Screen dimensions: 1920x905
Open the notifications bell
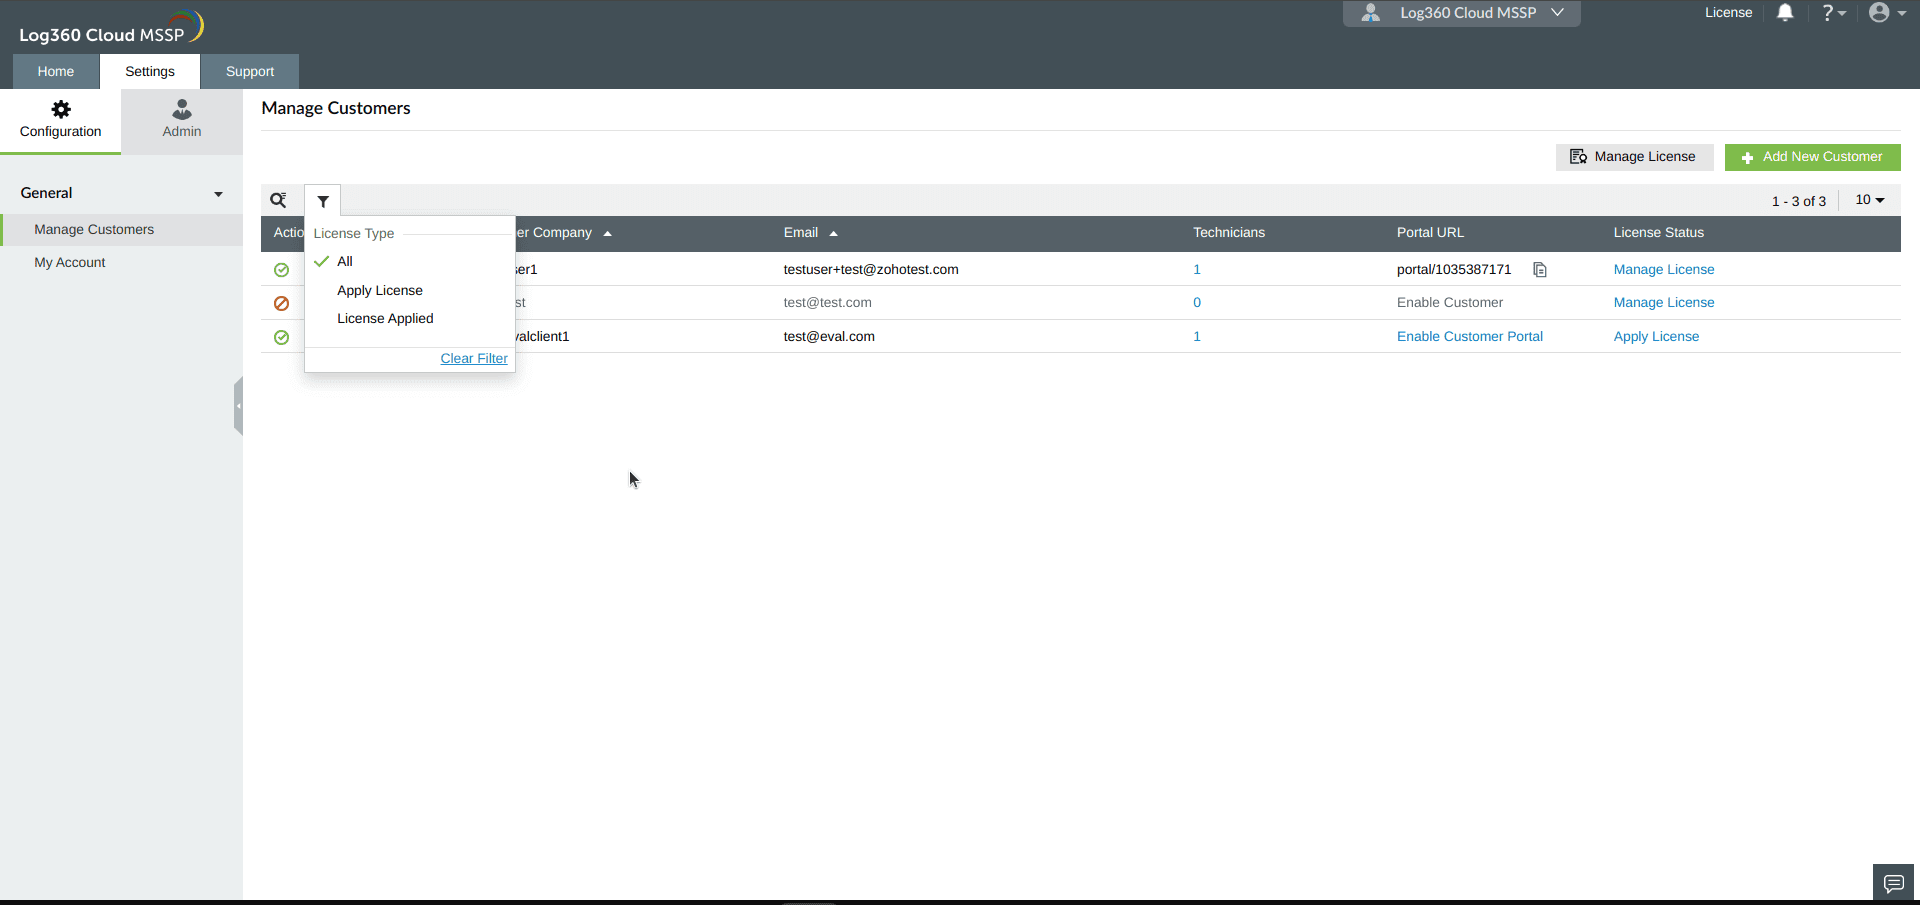click(x=1785, y=13)
